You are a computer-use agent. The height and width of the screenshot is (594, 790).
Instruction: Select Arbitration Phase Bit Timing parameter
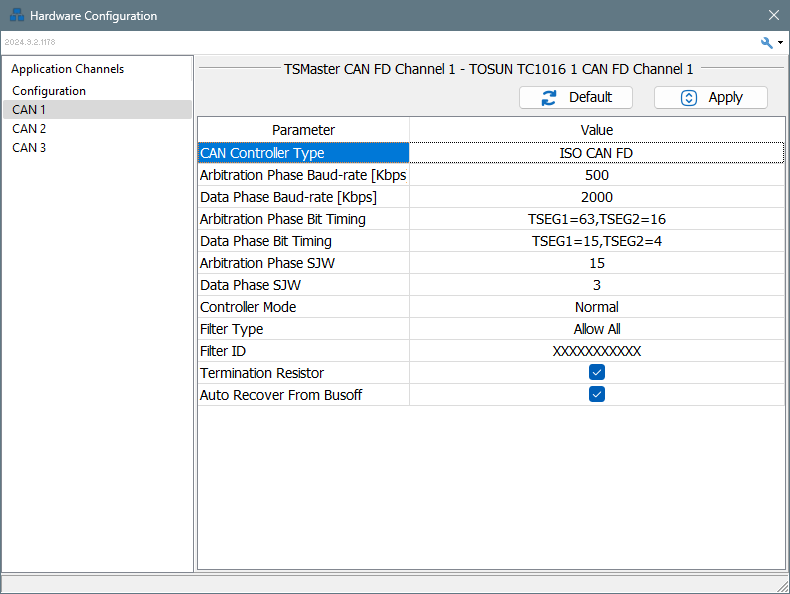coord(303,219)
